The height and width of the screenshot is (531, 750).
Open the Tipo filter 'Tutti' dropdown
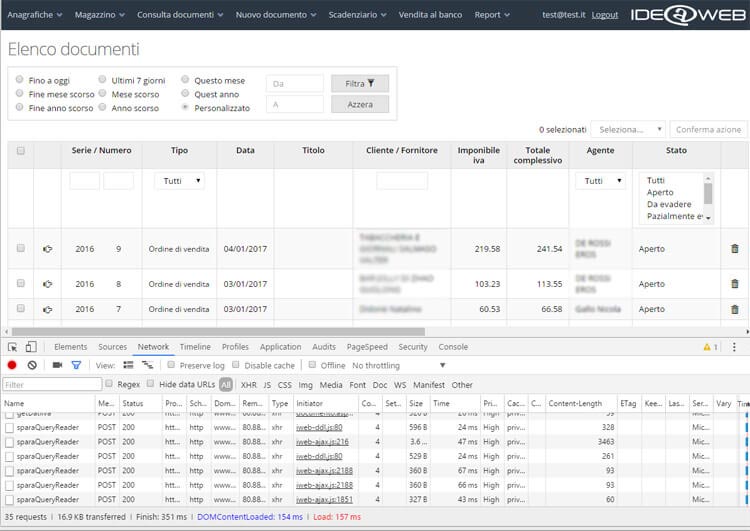(180, 181)
